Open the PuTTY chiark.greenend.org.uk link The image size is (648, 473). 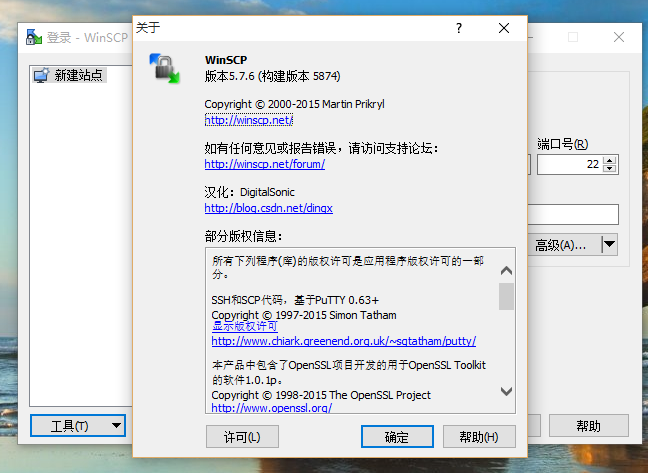(x=343, y=340)
